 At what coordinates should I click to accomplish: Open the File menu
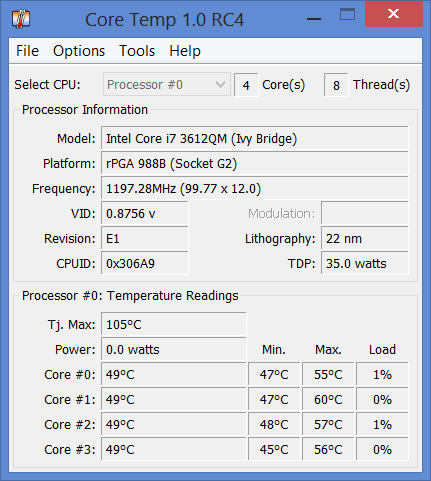(x=27, y=51)
